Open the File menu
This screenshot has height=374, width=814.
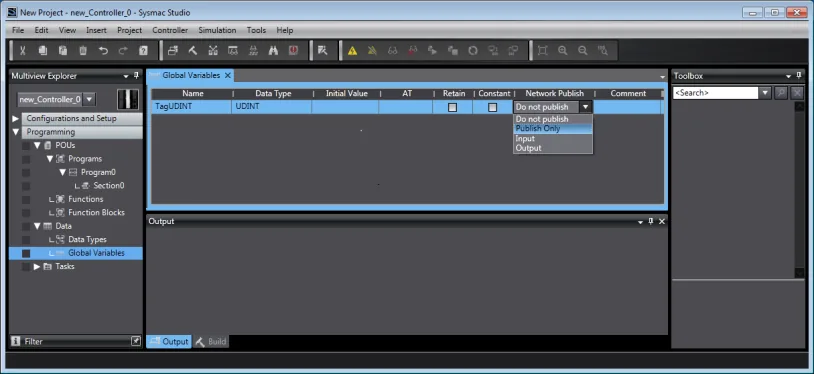[x=18, y=30]
